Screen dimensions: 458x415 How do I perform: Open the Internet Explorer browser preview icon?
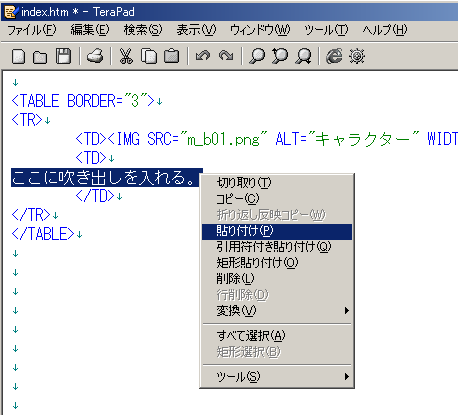(x=334, y=56)
